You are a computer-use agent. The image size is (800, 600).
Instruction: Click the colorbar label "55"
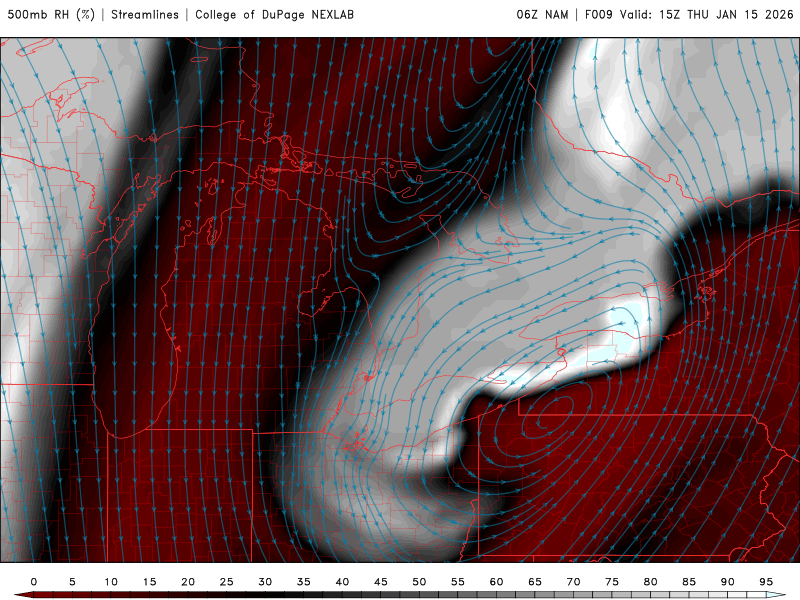(458, 582)
